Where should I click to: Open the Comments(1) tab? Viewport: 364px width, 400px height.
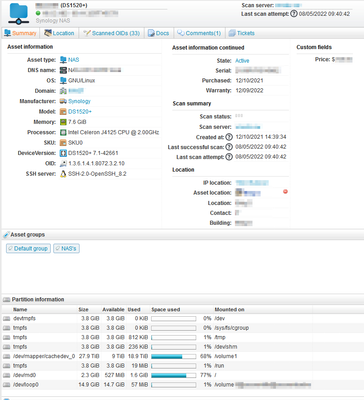click(199, 33)
